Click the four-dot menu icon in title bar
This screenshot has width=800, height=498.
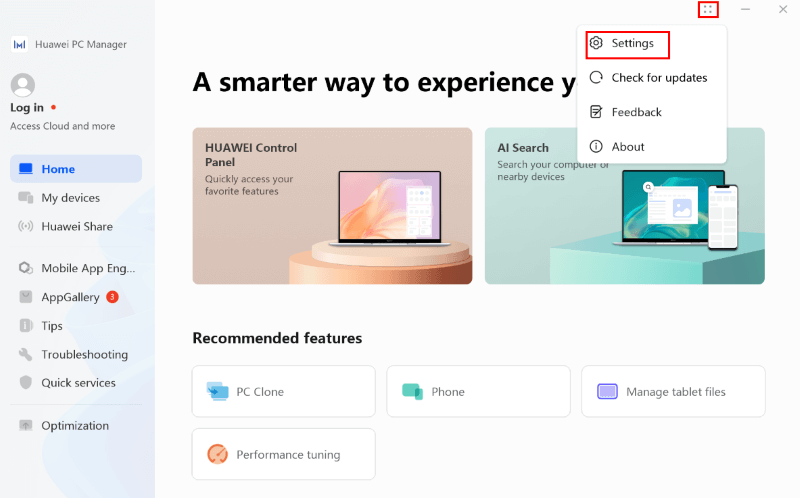tap(708, 10)
